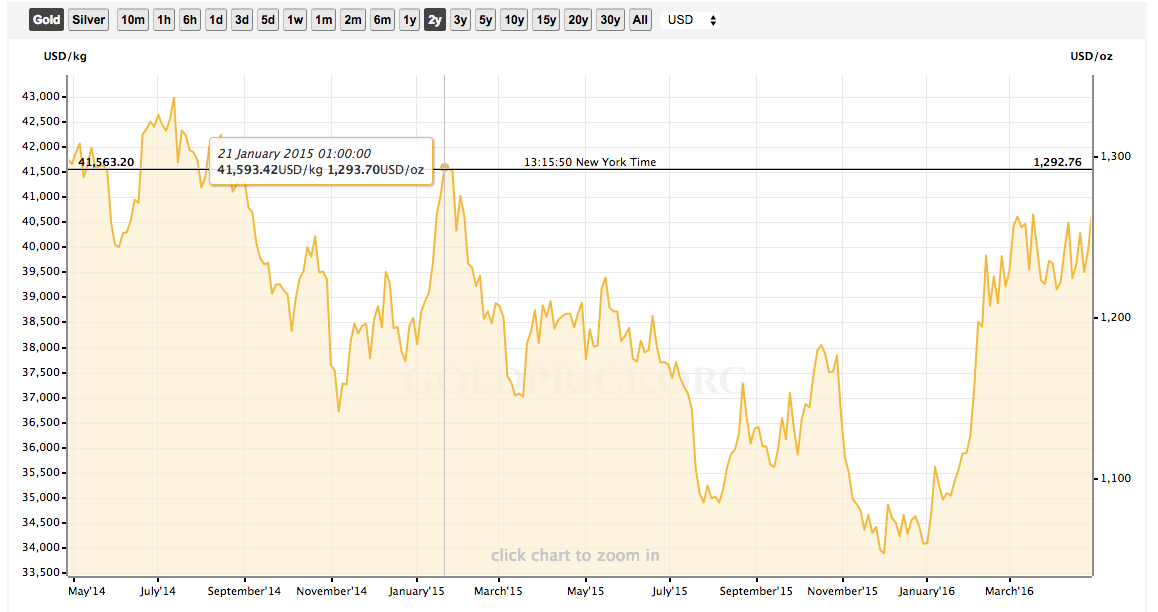Click the 1,200 right-axis value
This screenshot has height=612, width=1158.
(1116, 317)
